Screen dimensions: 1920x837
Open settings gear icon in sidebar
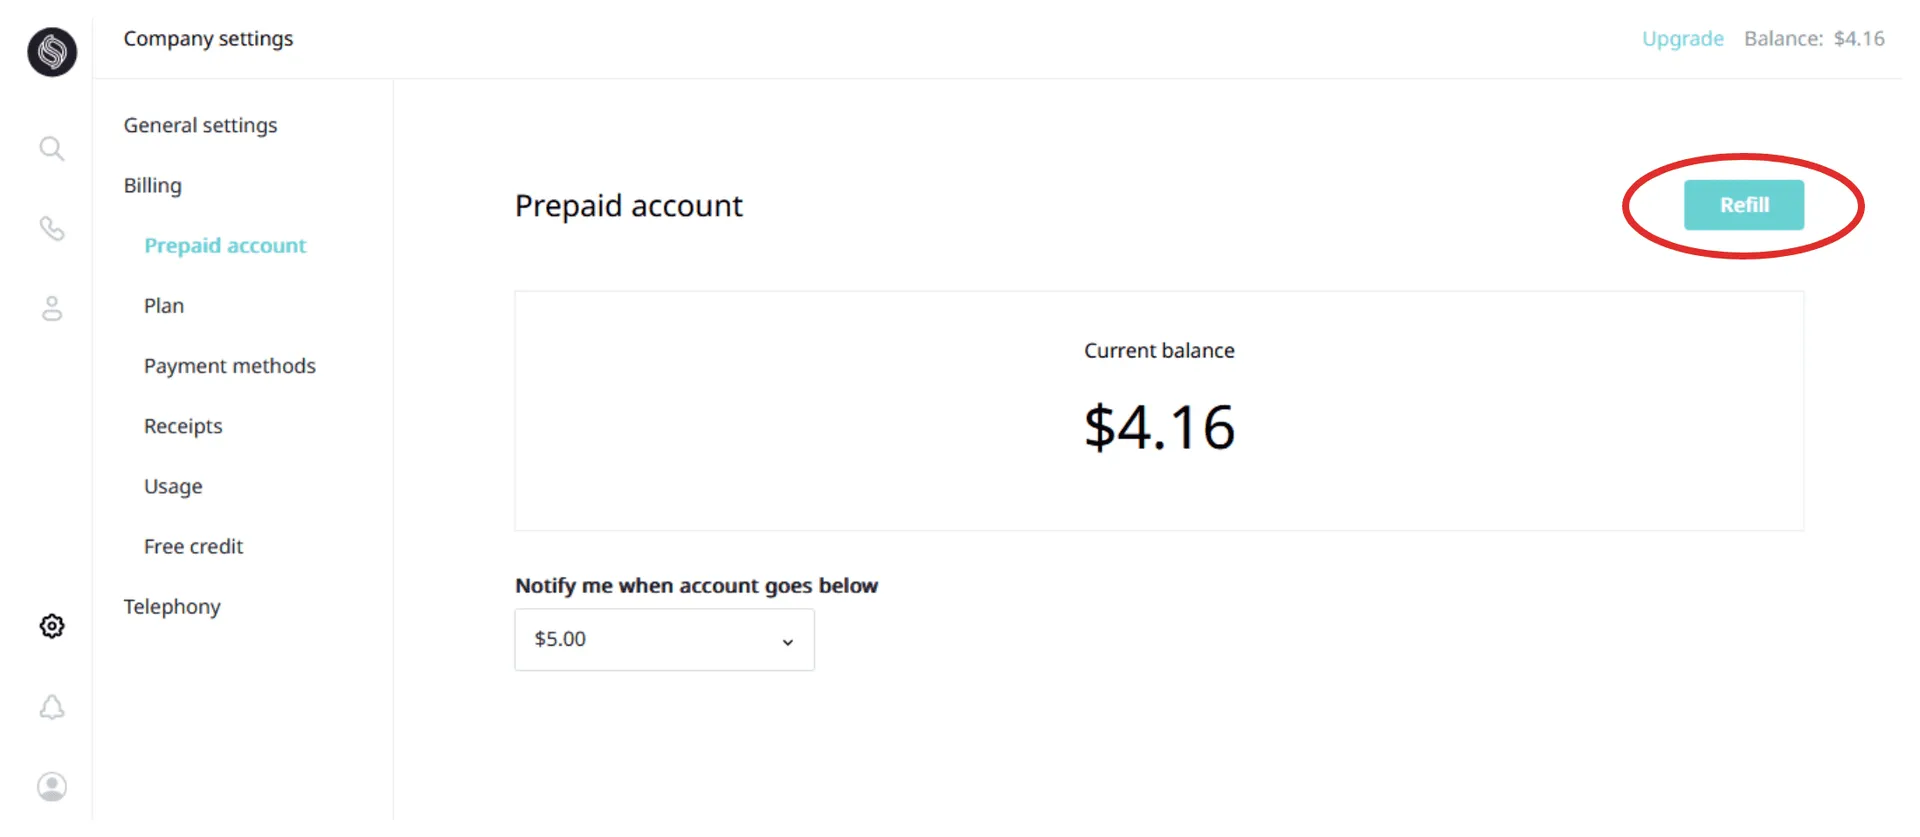point(52,626)
